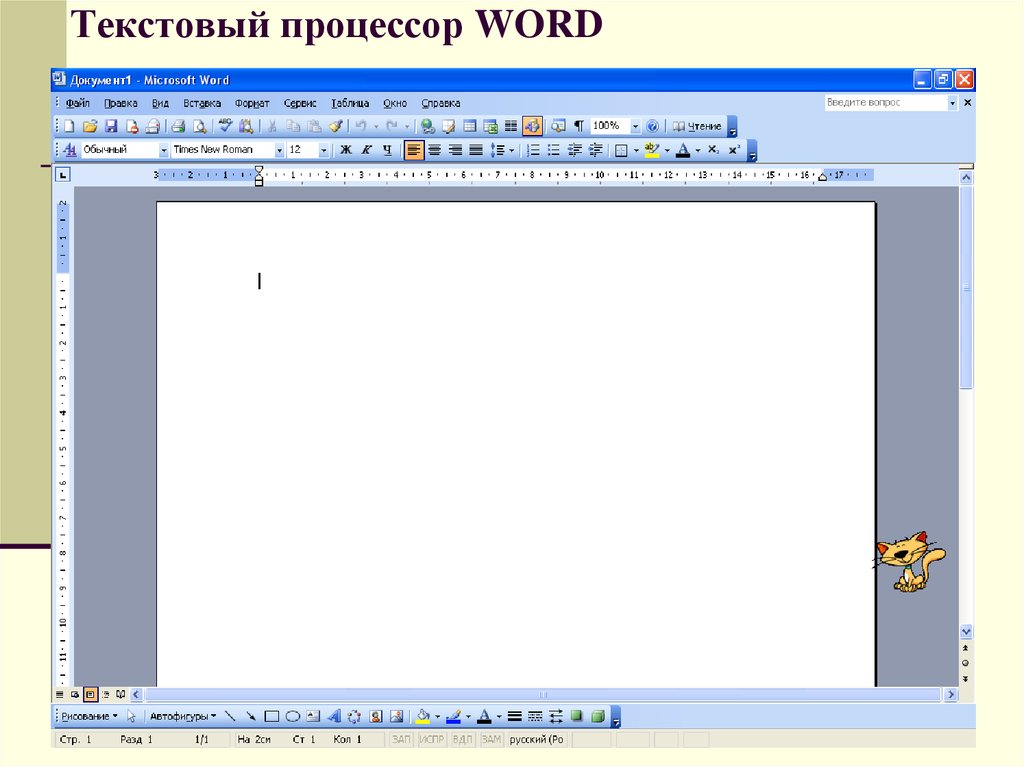This screenshot has height=767, width=1024.
Task: Click the ЗАП status bar indicator
Action: [401, 740]
